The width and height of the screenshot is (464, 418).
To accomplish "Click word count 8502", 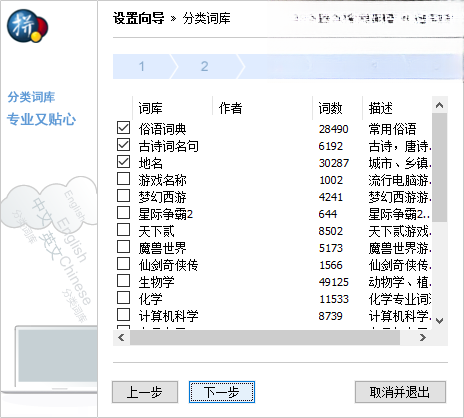I will click(x=330, y=231).
